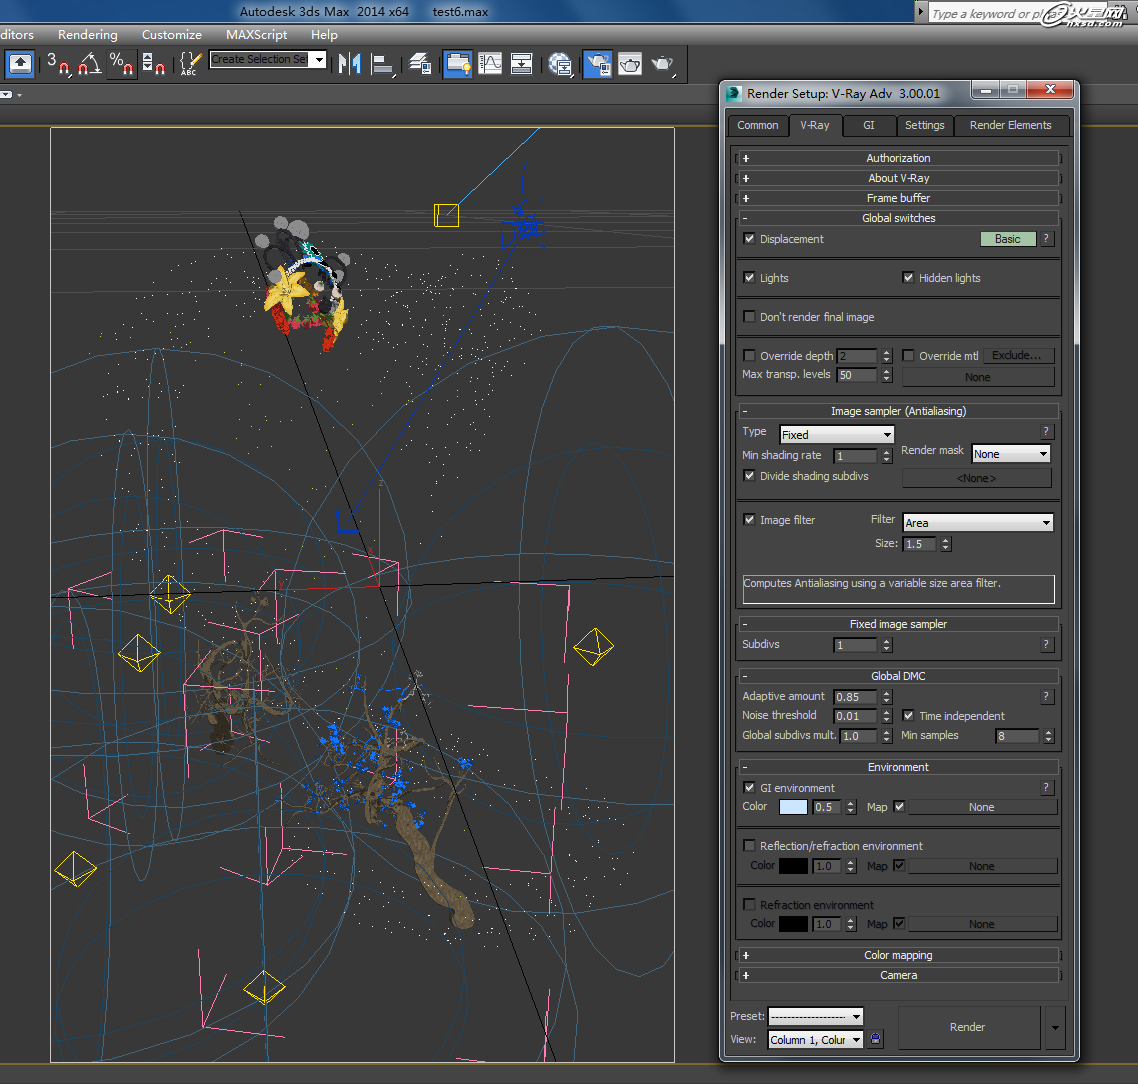This screenshot has height=1084, width=1138.
Task: Select the Align tool
Action: [x=382, y=64]
